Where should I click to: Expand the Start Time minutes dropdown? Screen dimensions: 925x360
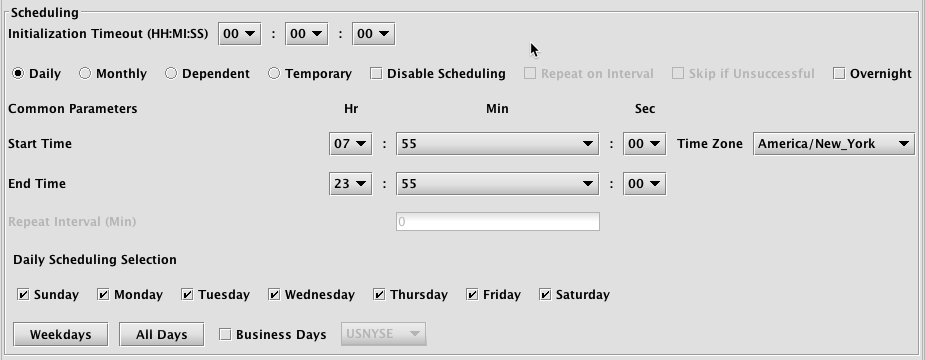[x=497, y=144]
